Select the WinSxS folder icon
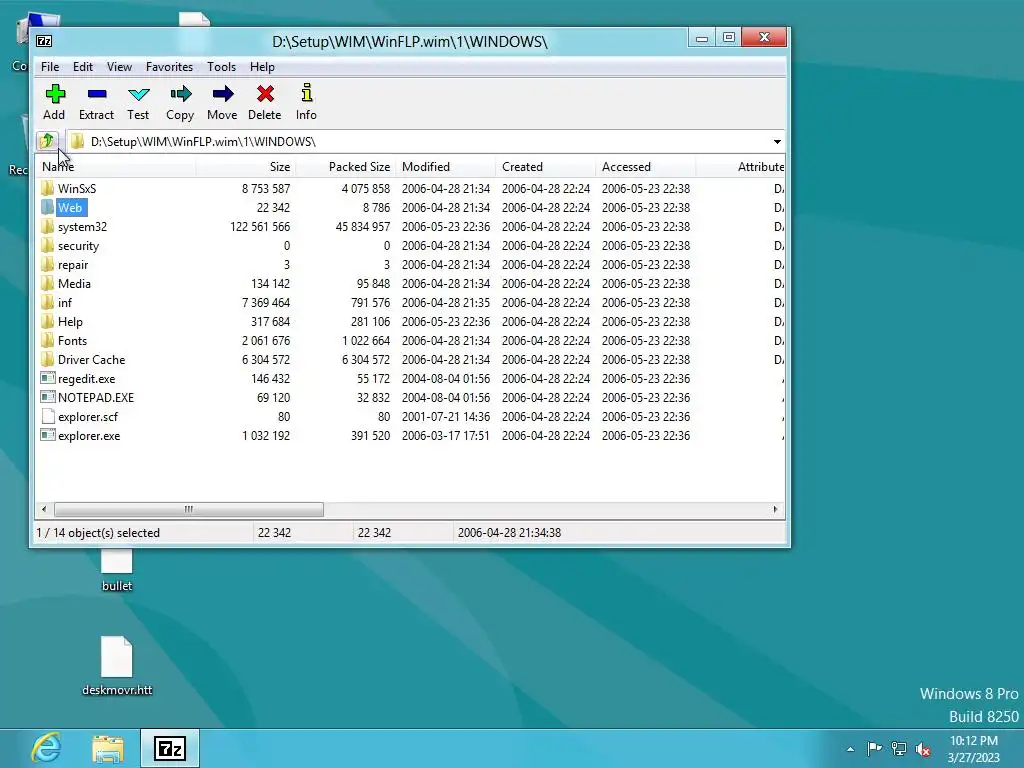Viewport: 1024px width, 768px height. point(47,189)
